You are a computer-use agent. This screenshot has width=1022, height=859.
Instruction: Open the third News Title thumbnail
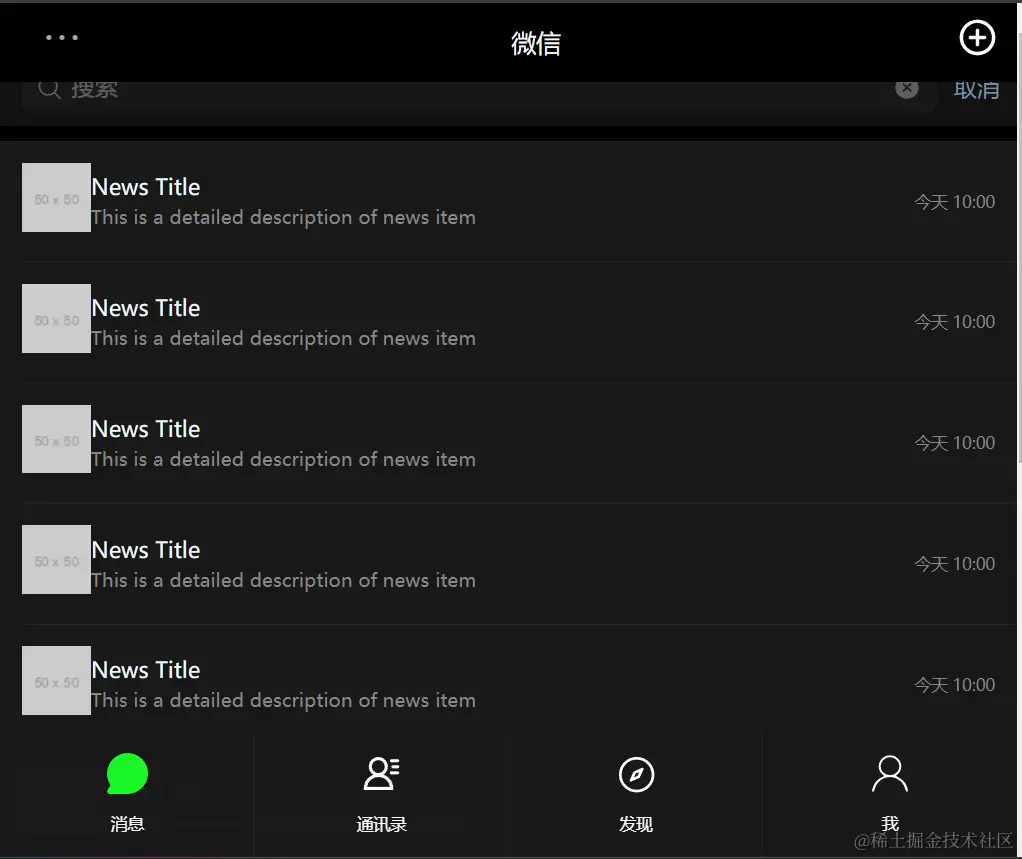[x=56, y=439]
